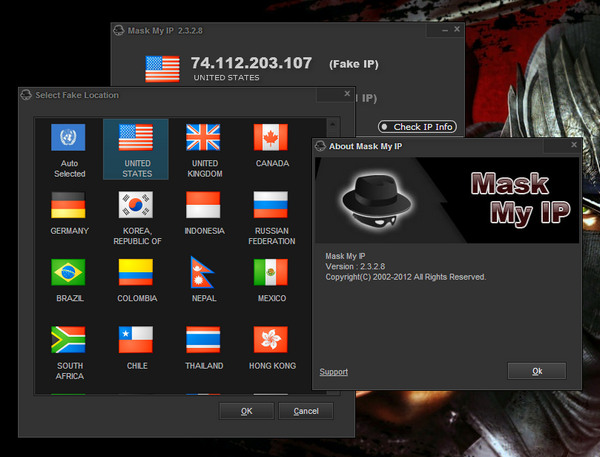Choose the South Africa flag icon
This screenshot has height=457, width=600.
coord(68,339)
